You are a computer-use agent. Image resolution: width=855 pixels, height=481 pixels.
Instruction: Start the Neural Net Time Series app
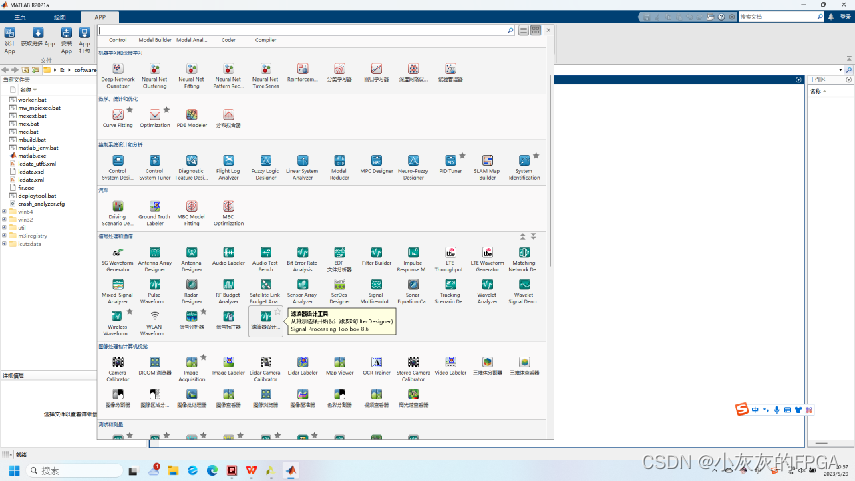click(266, 75)
